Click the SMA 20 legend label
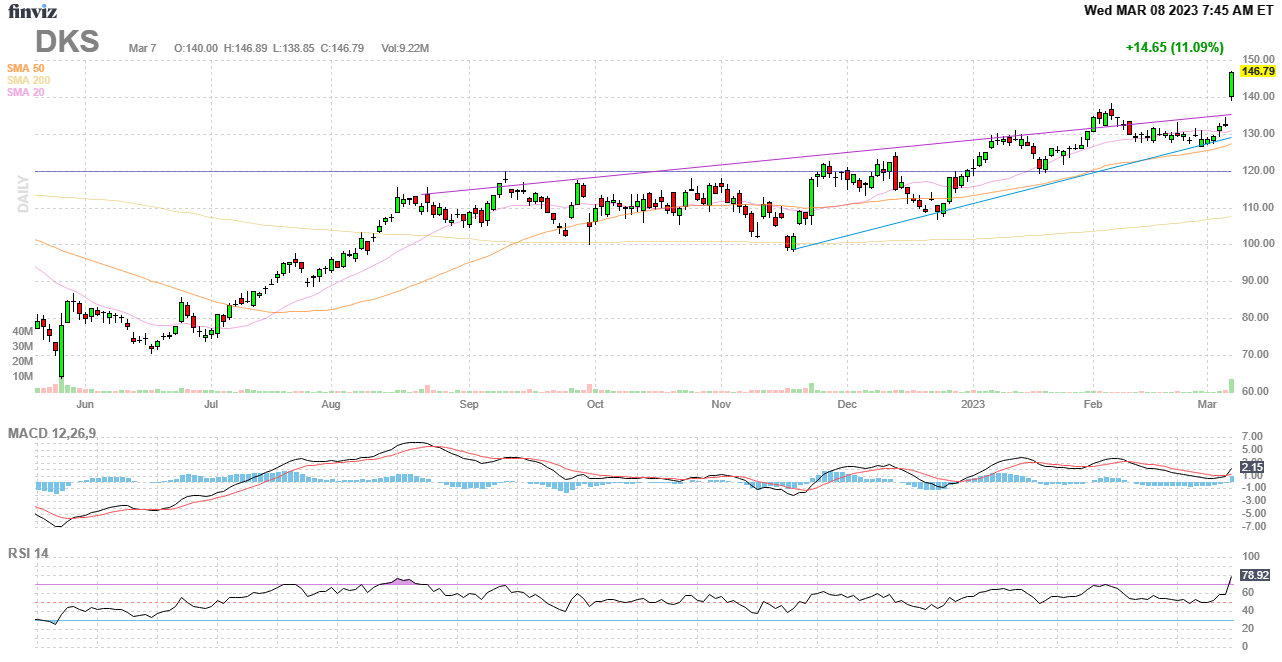Viewport: 1282px width, 662px height. [25, 92]
